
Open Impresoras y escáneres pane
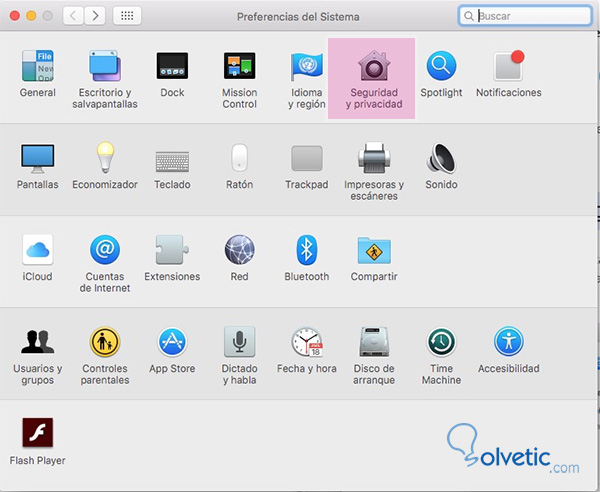point(374,157)
